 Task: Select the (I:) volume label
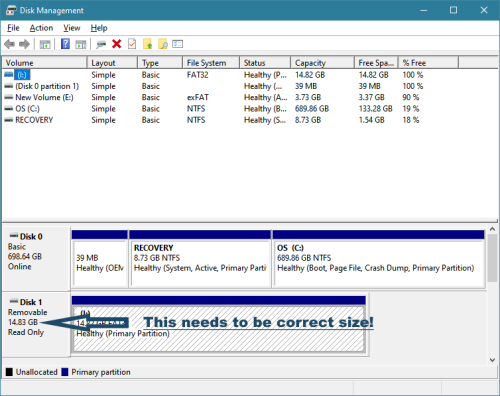22,75
